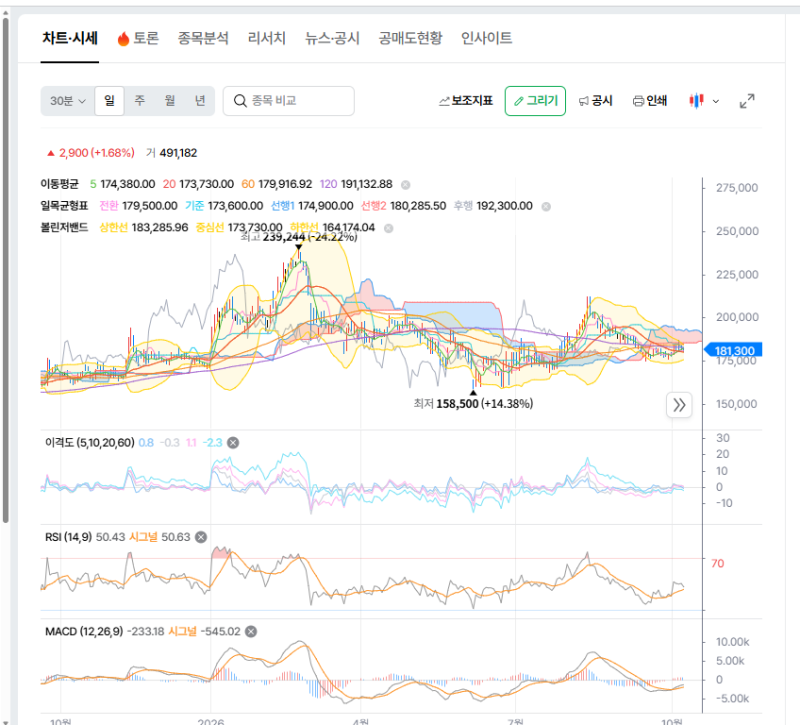Open the 30분 minute interval dropdown
This screenshot has width=800, height=725.
tap(68, 101)
